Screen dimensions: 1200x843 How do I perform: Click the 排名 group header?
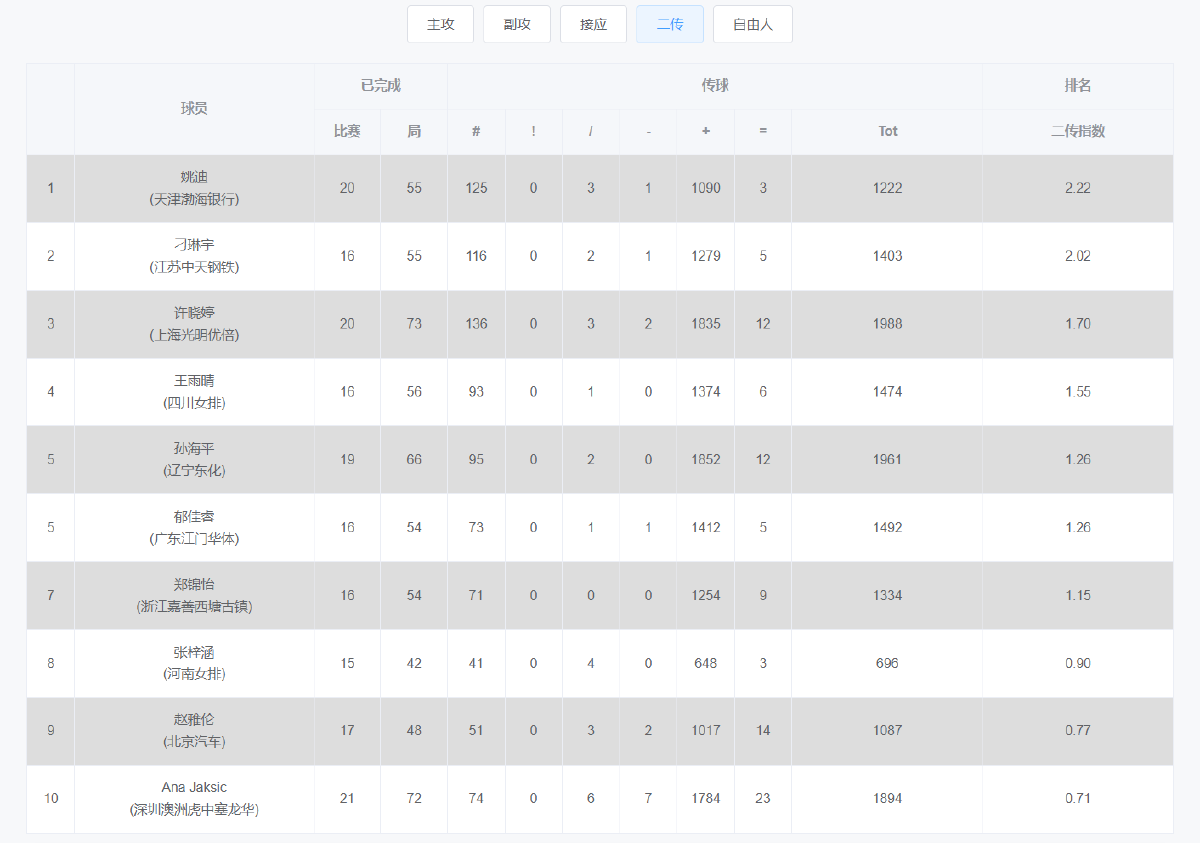click(1077, 86)
